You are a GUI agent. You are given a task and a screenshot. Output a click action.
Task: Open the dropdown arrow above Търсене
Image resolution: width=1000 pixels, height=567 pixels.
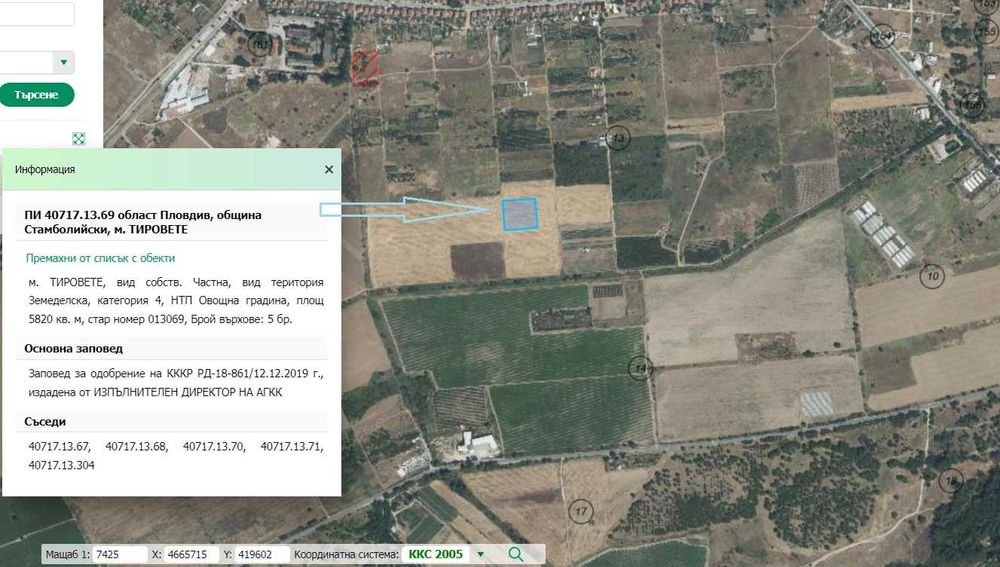click(64, 63)
